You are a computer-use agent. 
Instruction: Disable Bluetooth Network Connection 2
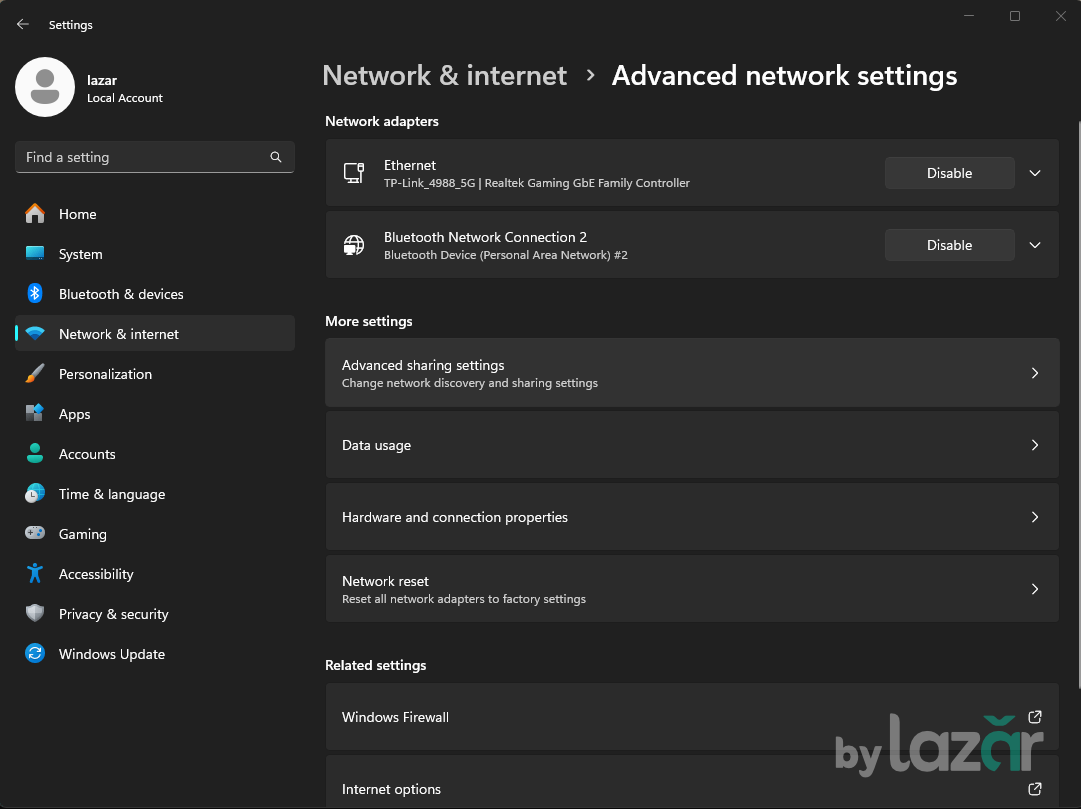(949, 245)
